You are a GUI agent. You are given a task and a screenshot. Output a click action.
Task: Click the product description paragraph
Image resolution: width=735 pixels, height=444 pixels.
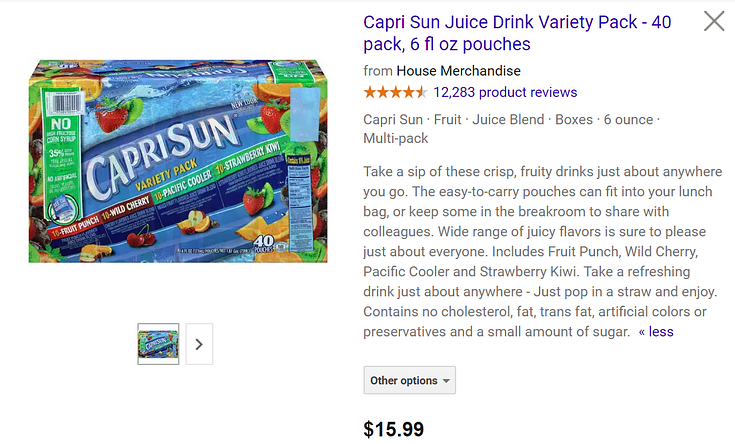pyautogui.click(x=542, y=252)
